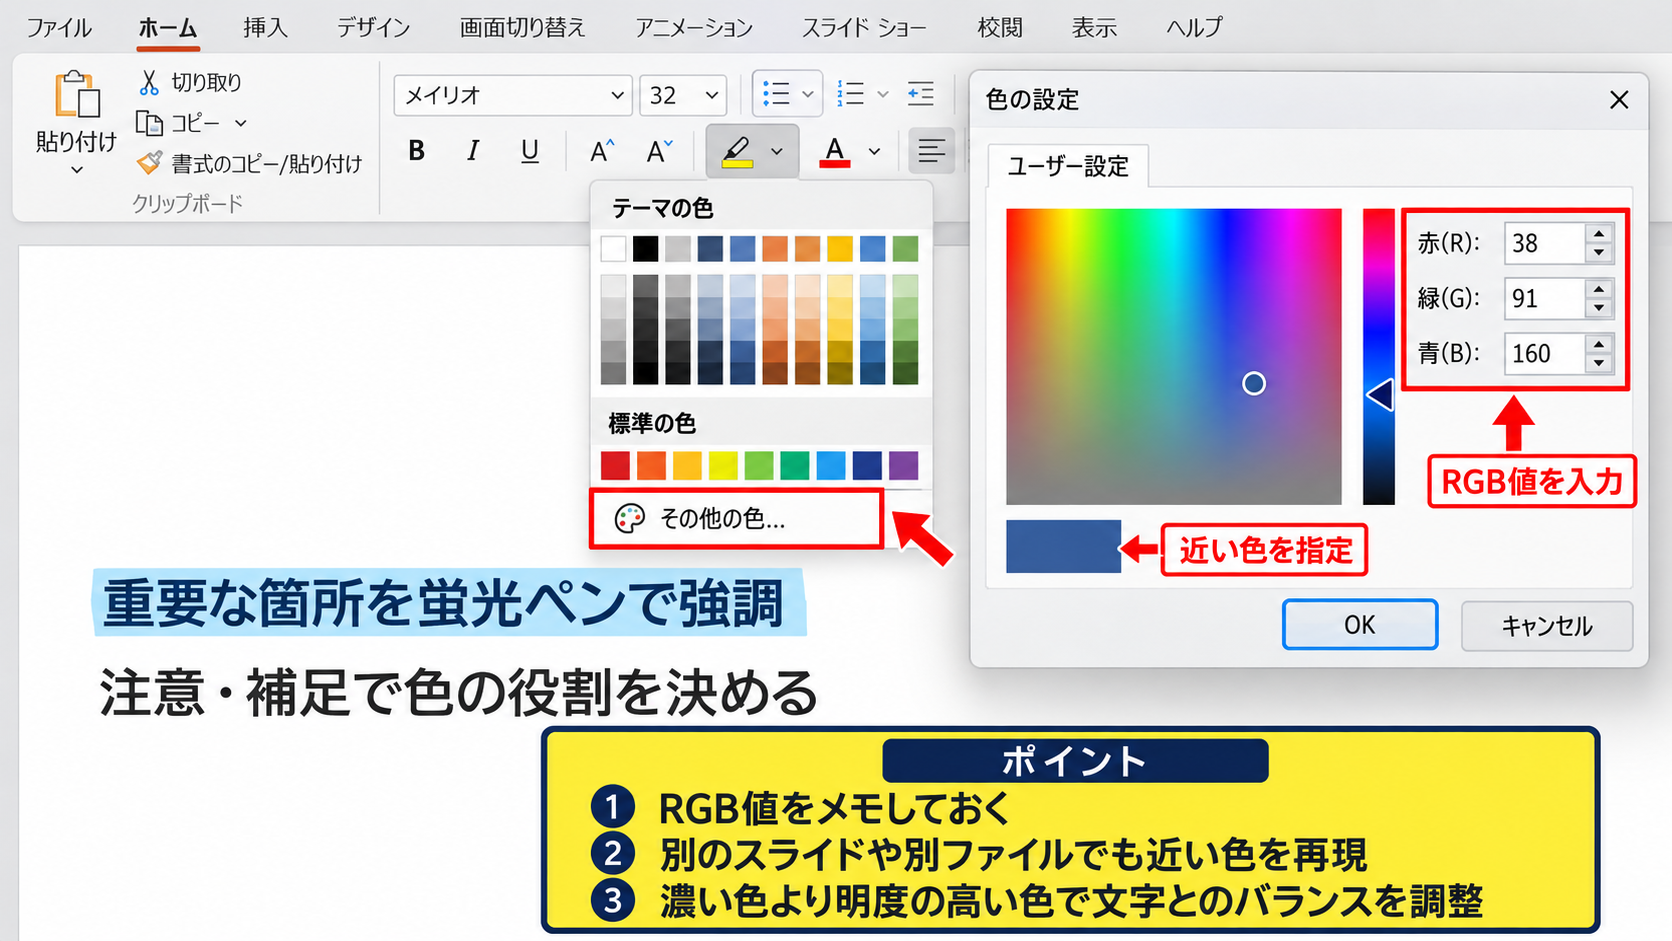The width and height of the screenshot is (1672, 941).
Task: Decrease font size with the A down button
Action: [x=659, y=151]
